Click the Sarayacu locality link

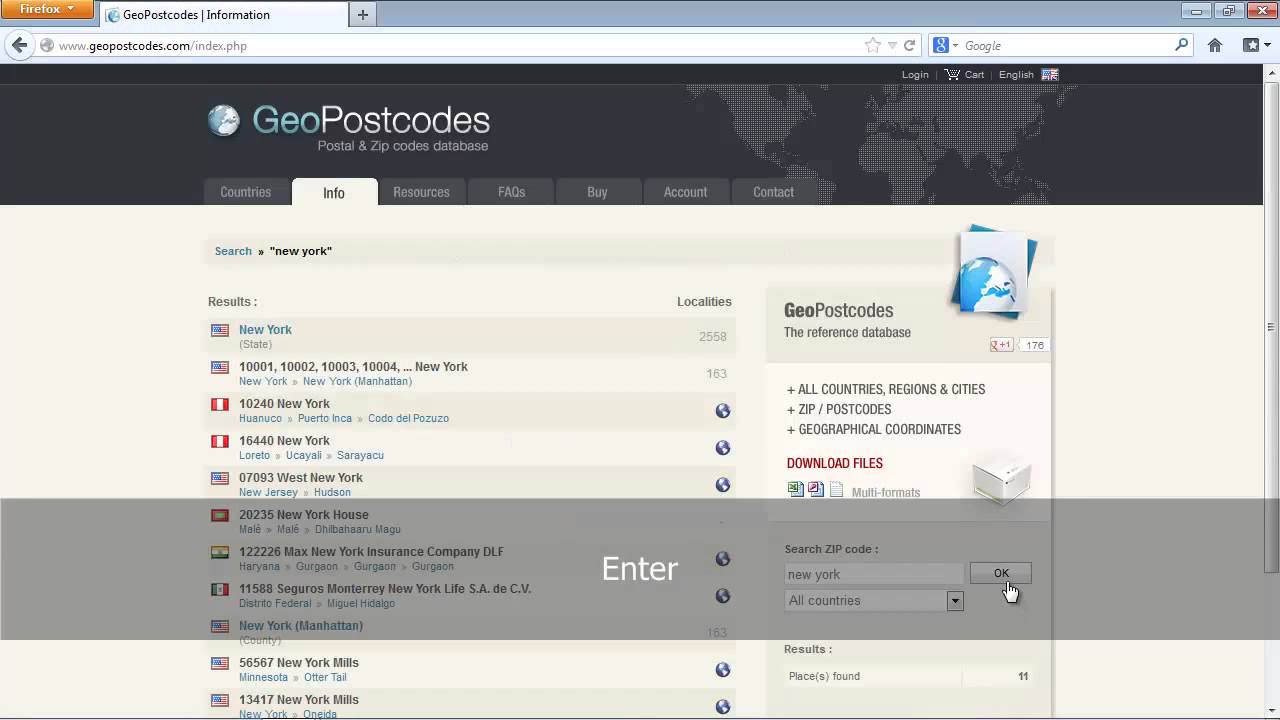[x=360, y=455]
